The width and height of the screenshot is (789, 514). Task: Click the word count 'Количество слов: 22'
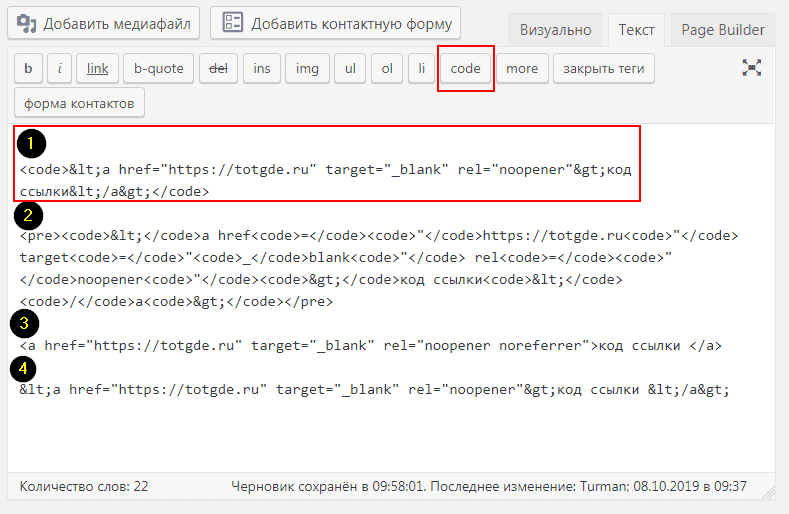point(84,486)
